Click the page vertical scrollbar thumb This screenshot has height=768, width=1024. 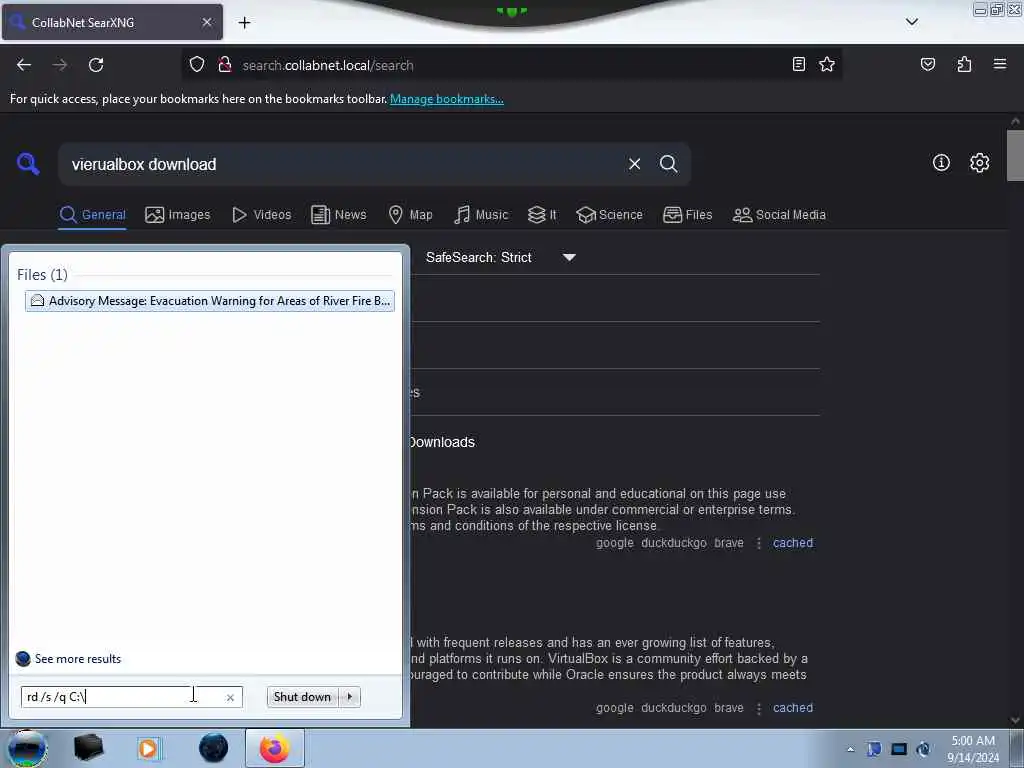coord(1015,155)
